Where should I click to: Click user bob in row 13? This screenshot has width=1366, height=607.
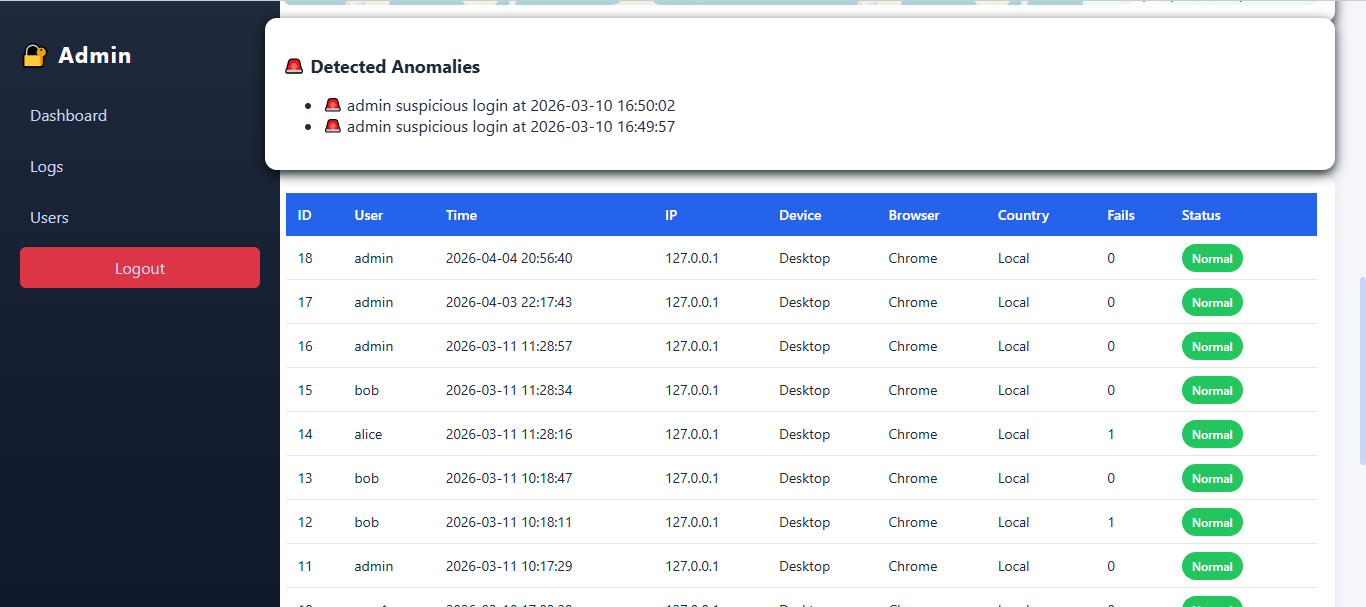366,478
